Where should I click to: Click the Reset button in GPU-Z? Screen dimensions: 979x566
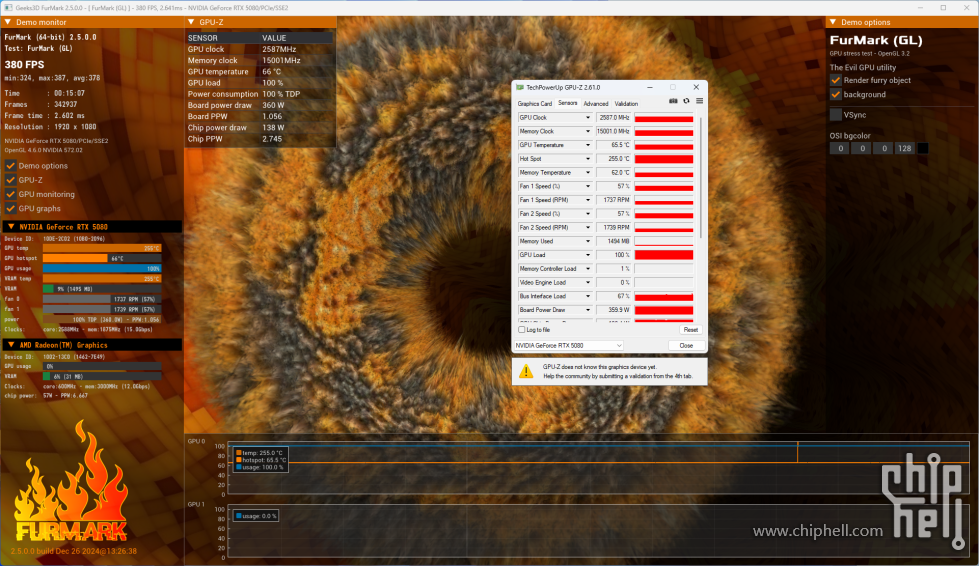coord(691,329)
